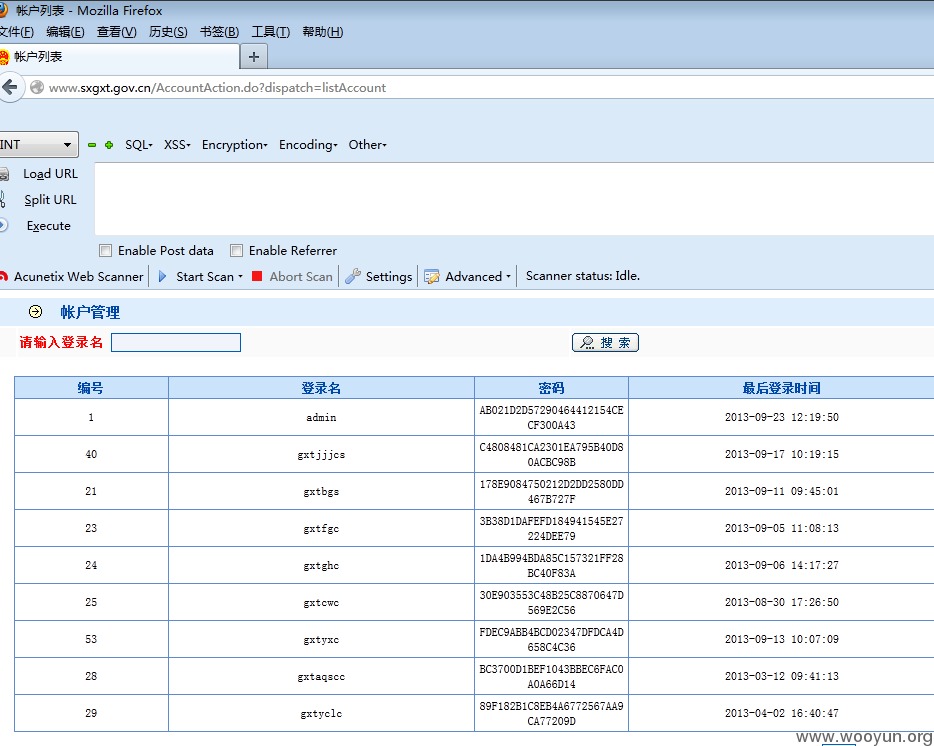Click the Abort Scan label
Image resolution: width=934 pixels, height=746 pixels.
pos(301,276)
